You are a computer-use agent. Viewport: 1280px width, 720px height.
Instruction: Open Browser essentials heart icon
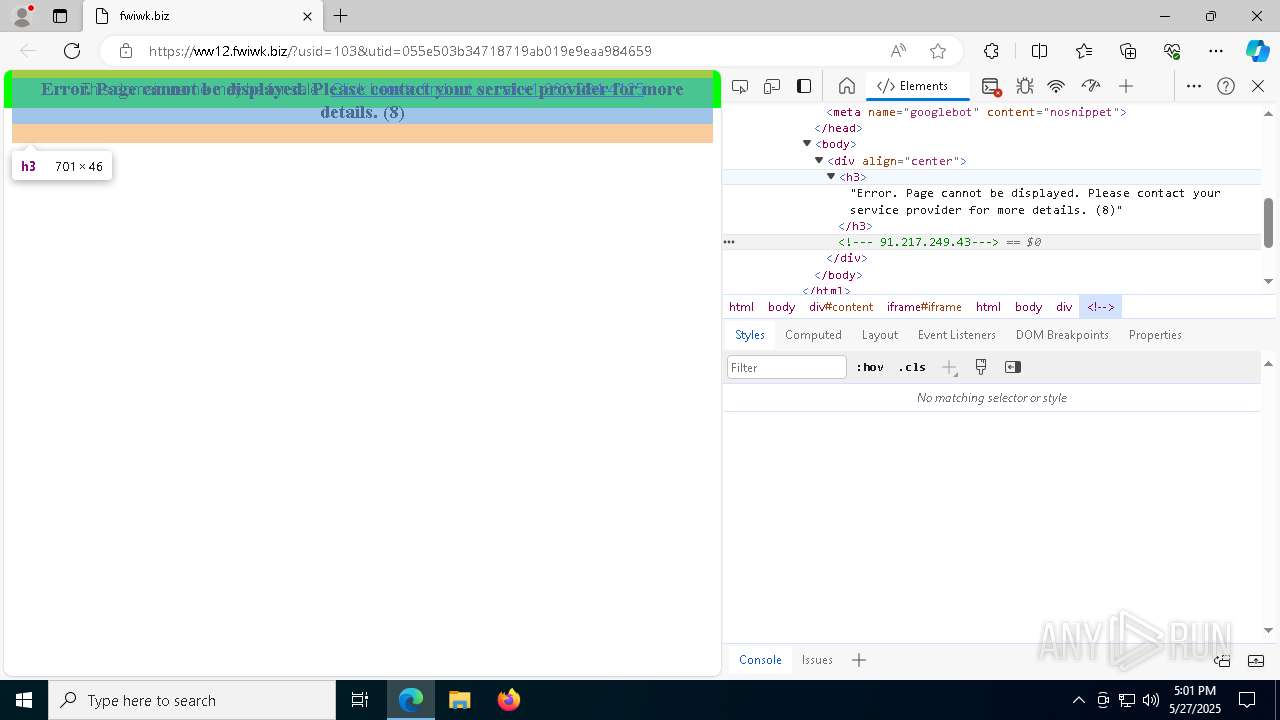tap(1172, 51)
